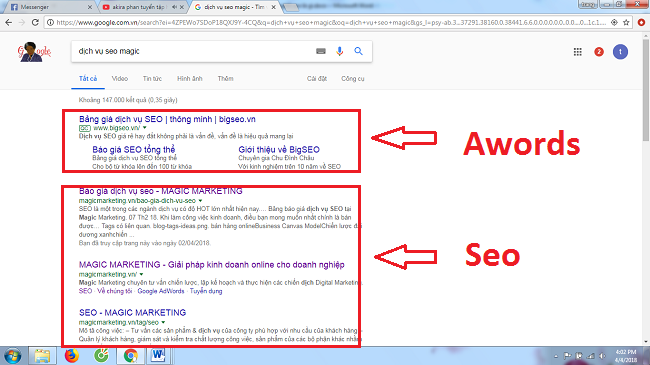Click the network icon in system tray
650x365 pixels.
click(590, 356)
